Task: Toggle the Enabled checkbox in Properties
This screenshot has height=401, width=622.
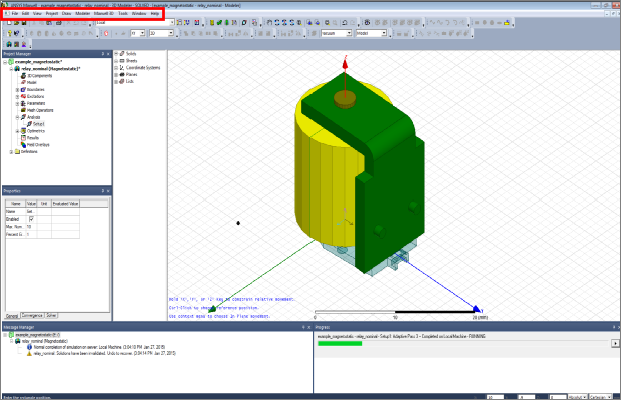Action: [31, 219]
